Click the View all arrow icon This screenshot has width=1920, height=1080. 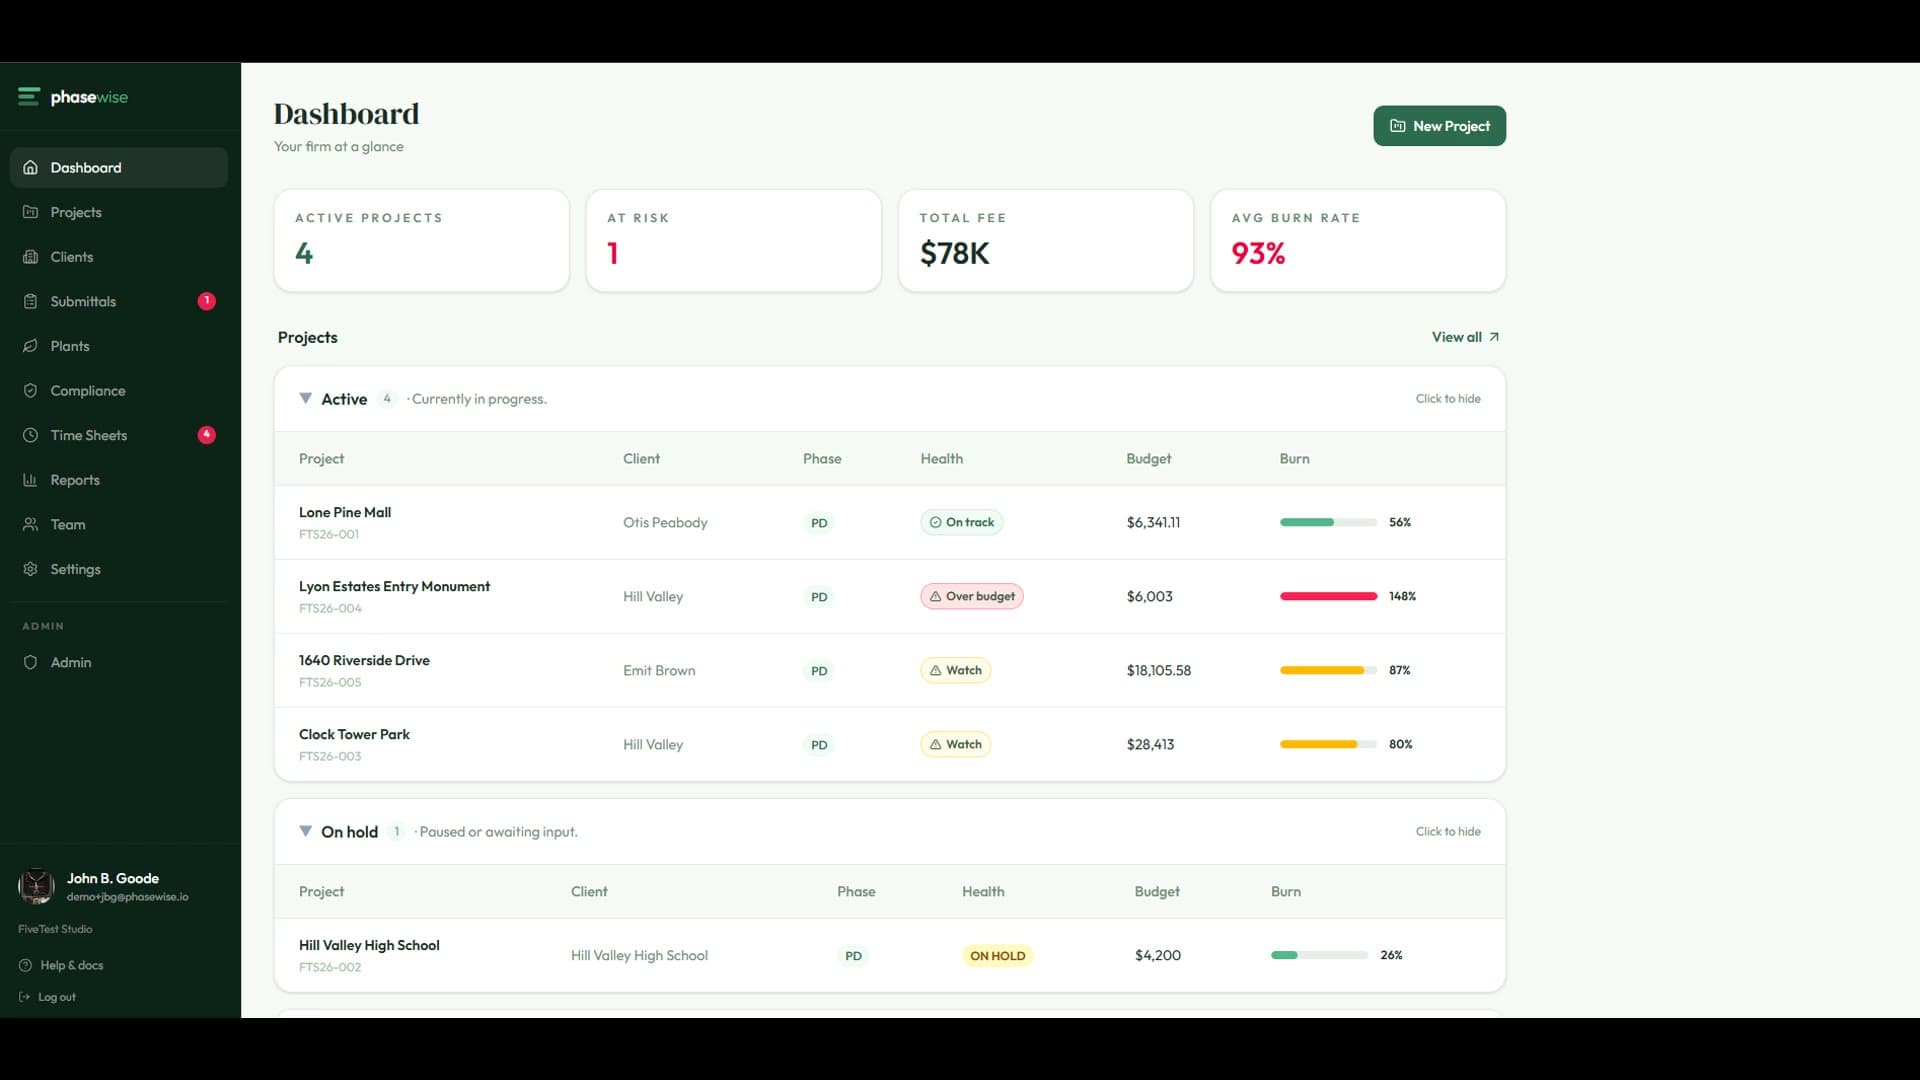tap(1494, 337)
